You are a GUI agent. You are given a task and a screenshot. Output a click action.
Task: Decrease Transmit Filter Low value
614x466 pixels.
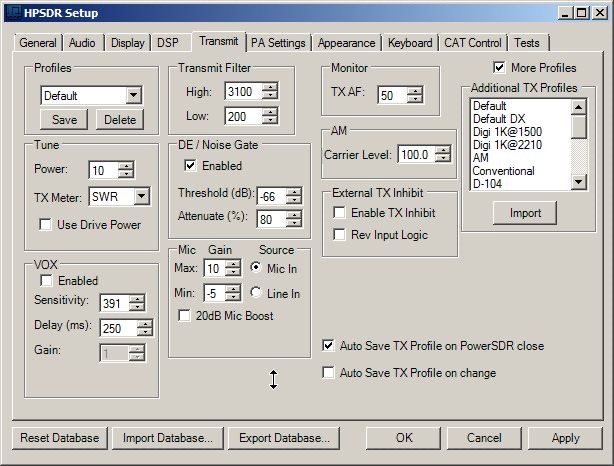pyautogui.click(x=270, y=120)
